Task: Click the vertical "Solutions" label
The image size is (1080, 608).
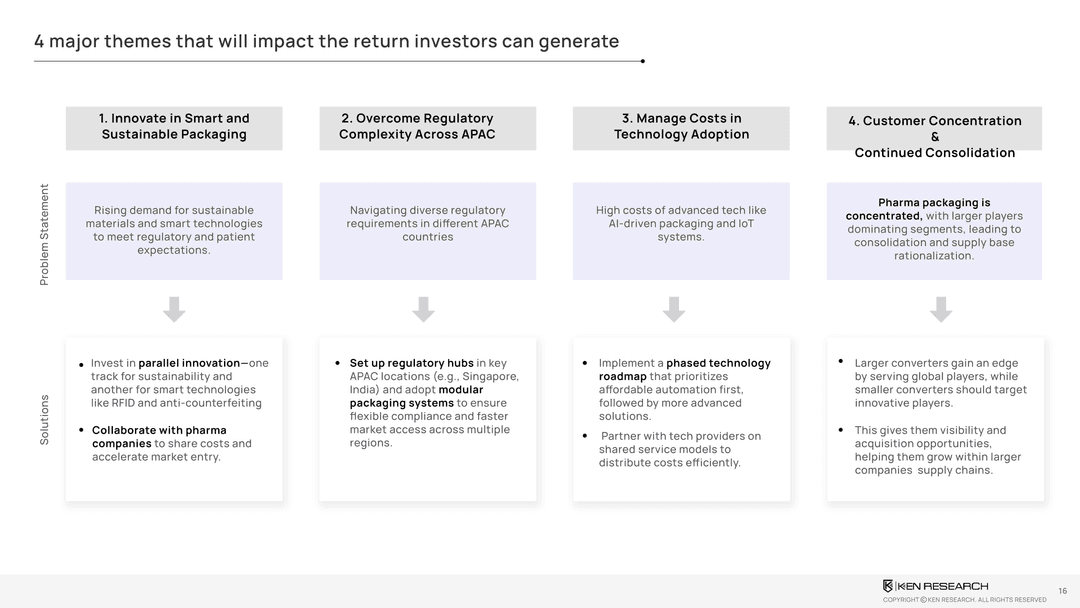Action: tap(44, 419)
